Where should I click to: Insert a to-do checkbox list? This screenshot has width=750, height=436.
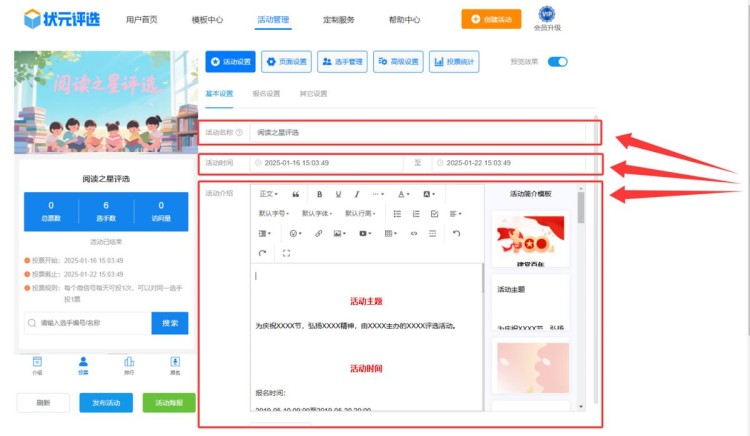tap(434, 213)
